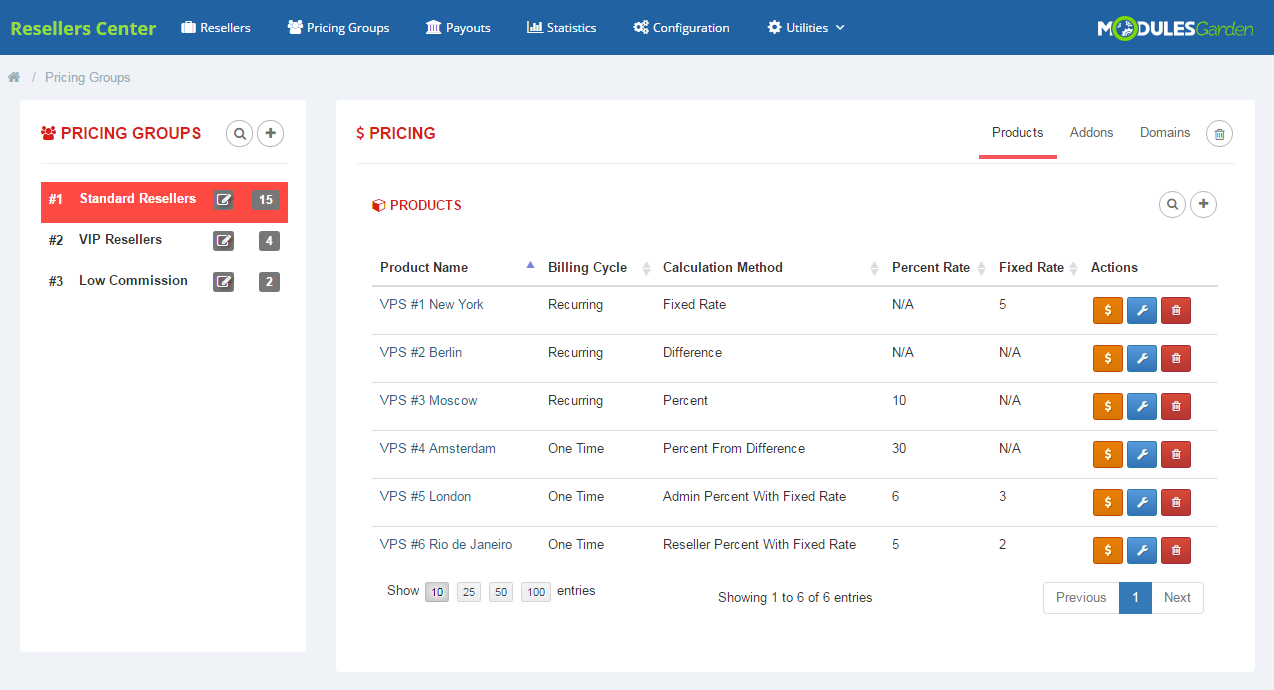Viewport: 1274px width, 690px height.
Task: Click the dollar icon for VPS #6 Rio de Janeiro
Action: [1107, 550]
